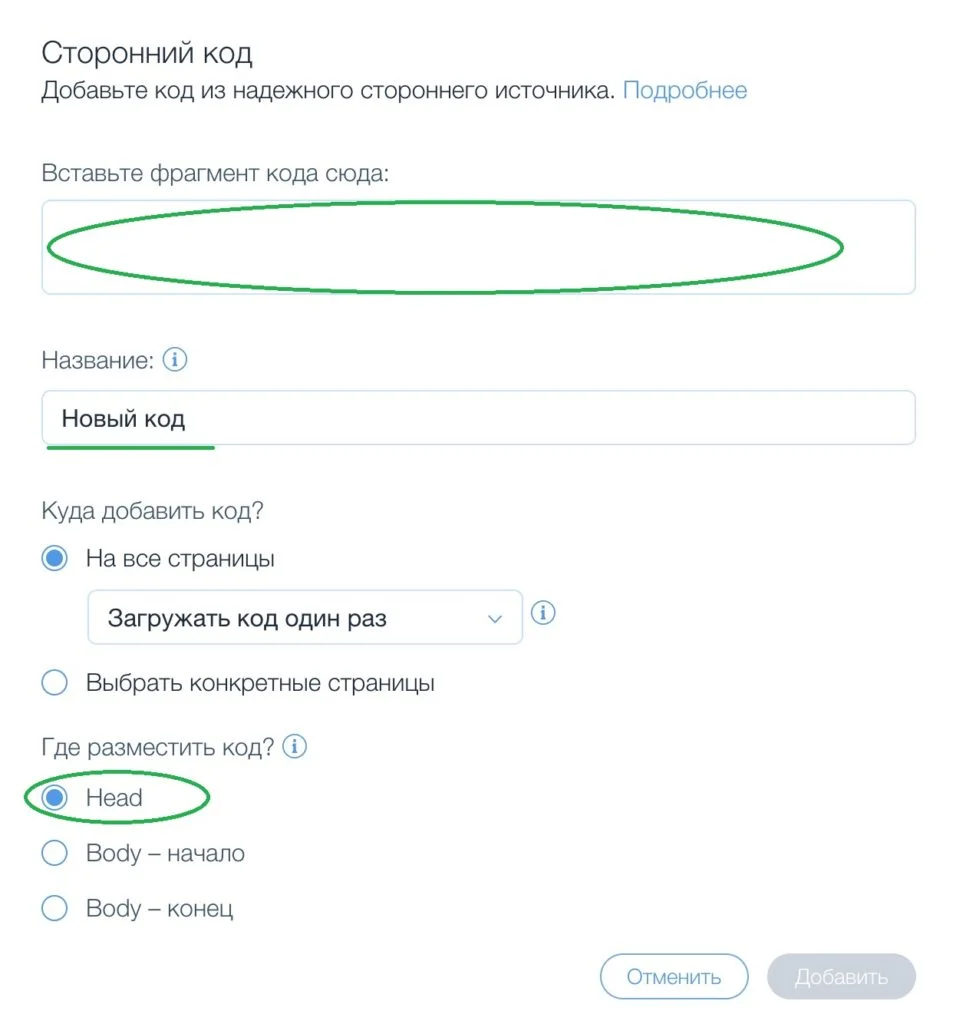Open the Подробнее link
Viewport: 956px width, 1024px height.
coord(684,91)
